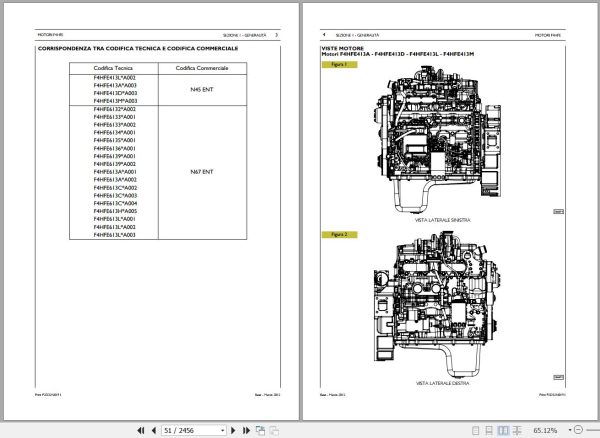This screenshot has height=438, width=600.
Task: Click the N45 ENT cell
Action: pos(202,90)
